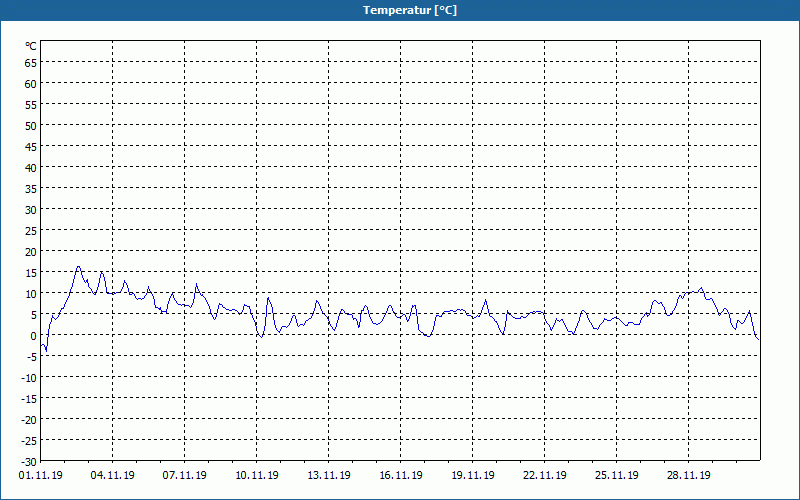The image size is (800, 500).
Task: Select the 10 axis label
Action: (31, 294)
